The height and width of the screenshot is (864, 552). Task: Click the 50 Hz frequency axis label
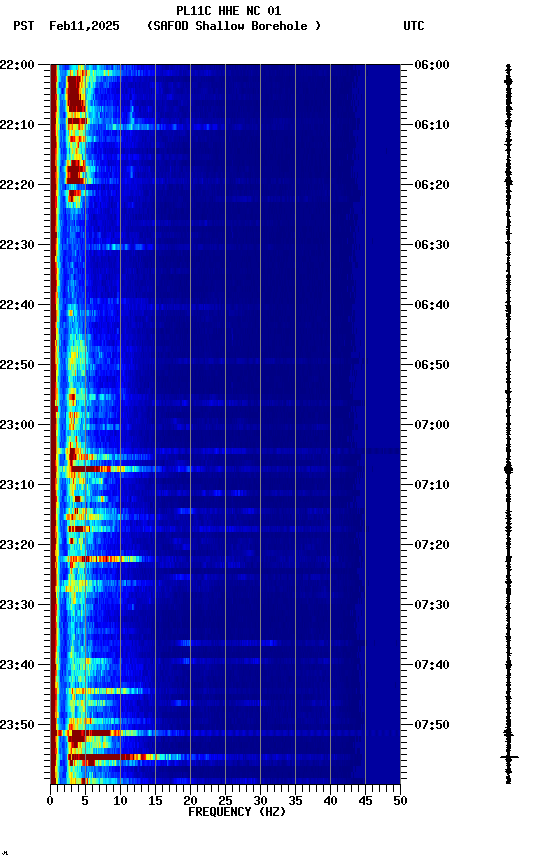pyautogui.click(x=401, y=801)
